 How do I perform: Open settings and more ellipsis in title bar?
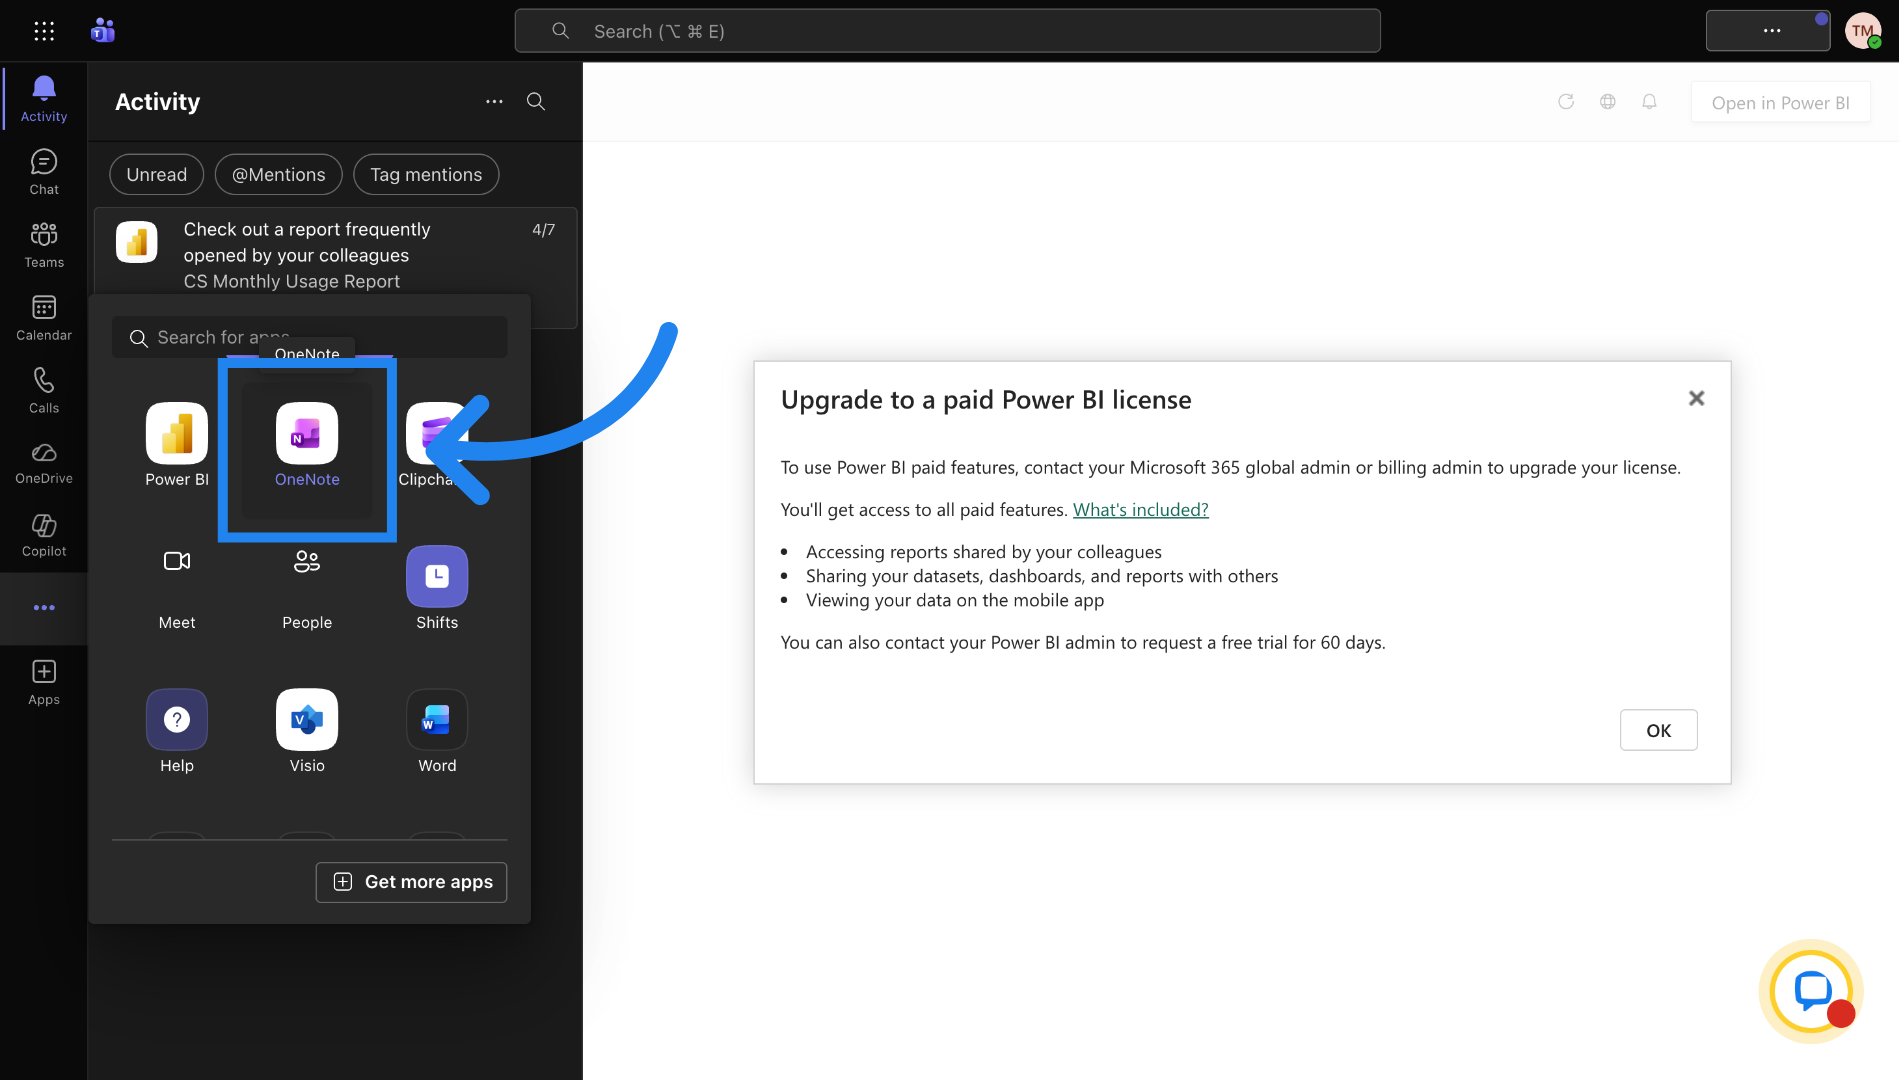click(x=1768, y=31)
